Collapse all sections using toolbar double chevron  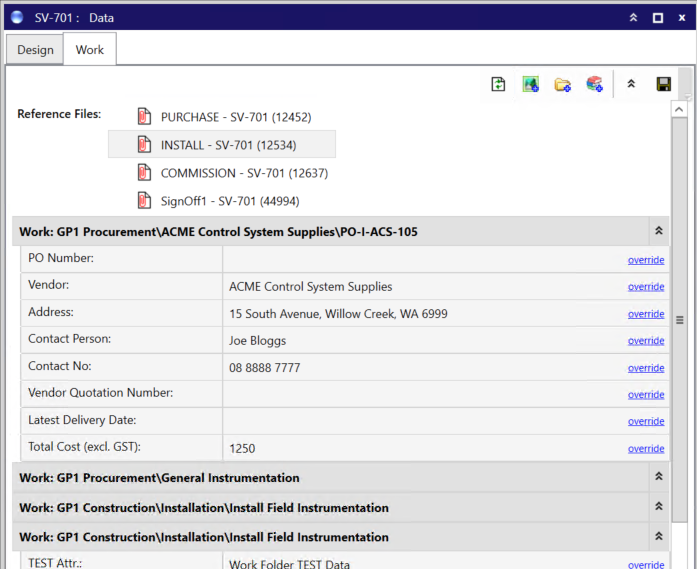[x=631, y=85]
